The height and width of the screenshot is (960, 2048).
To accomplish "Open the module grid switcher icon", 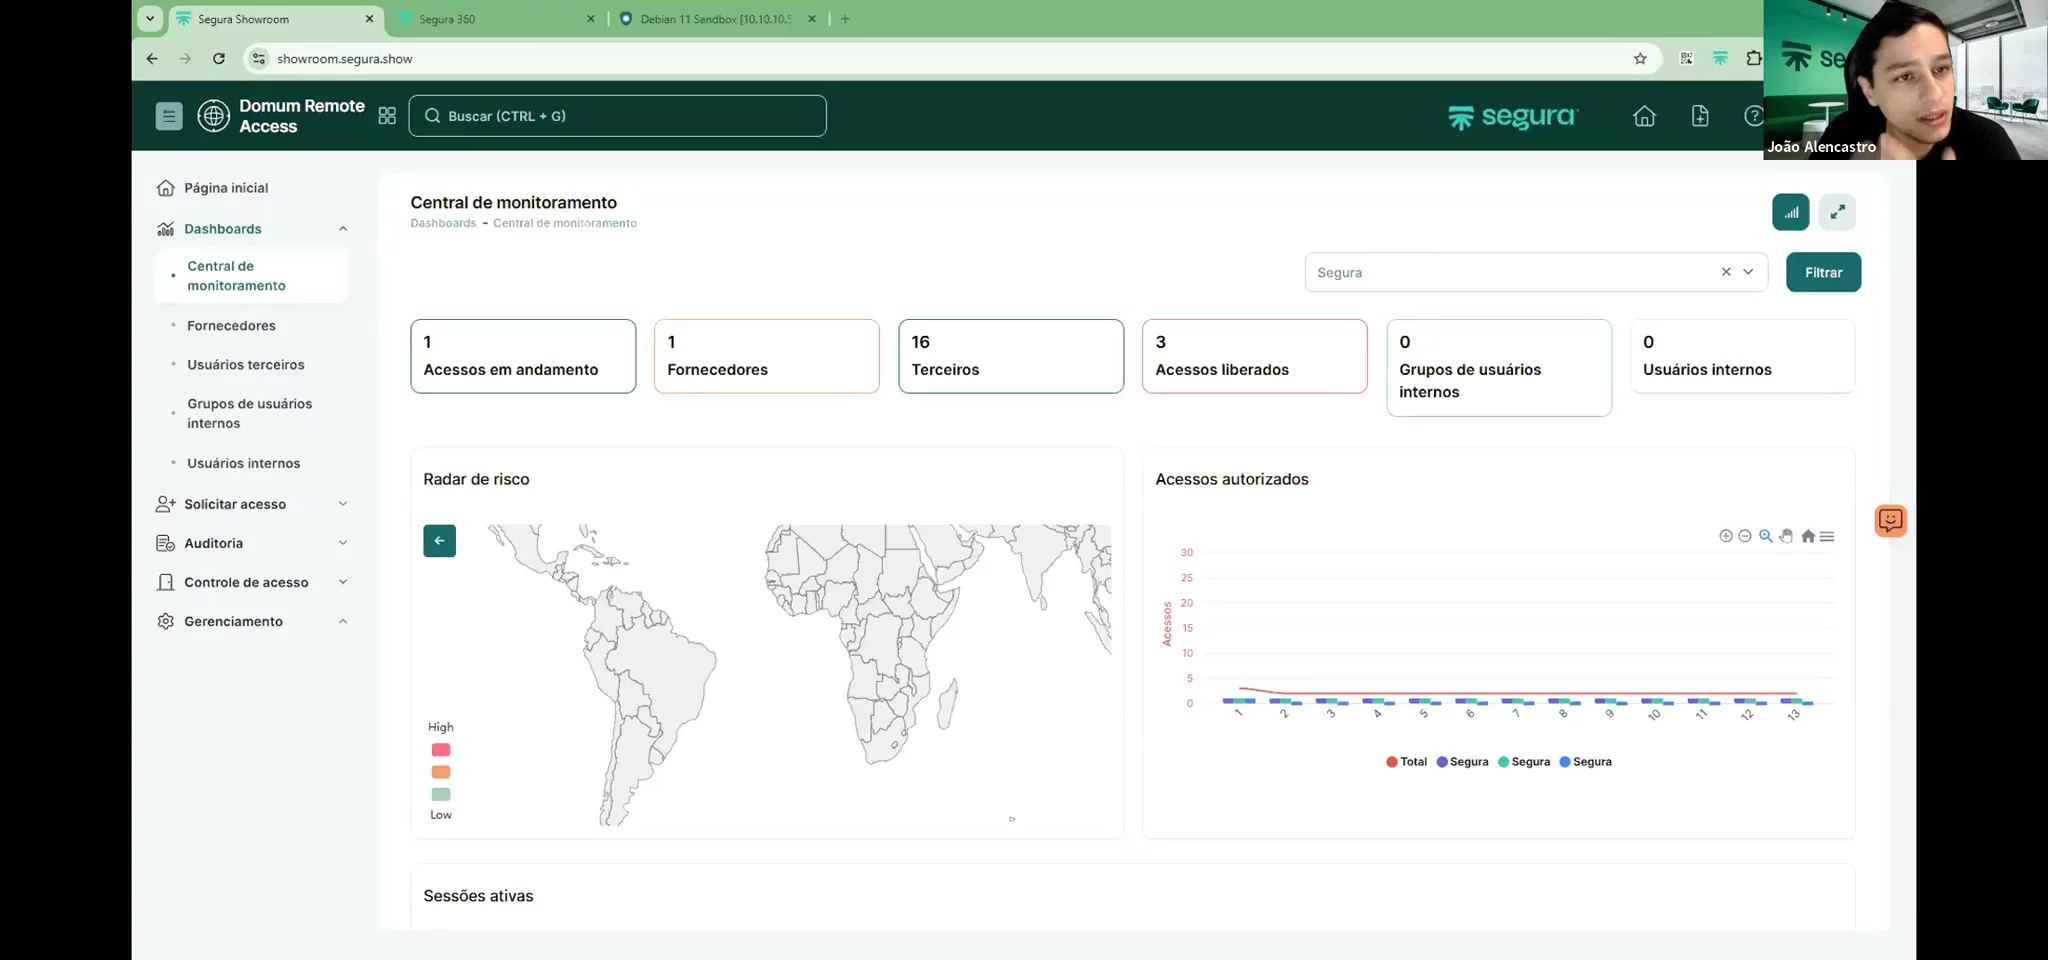I will [x=387, y=116].
